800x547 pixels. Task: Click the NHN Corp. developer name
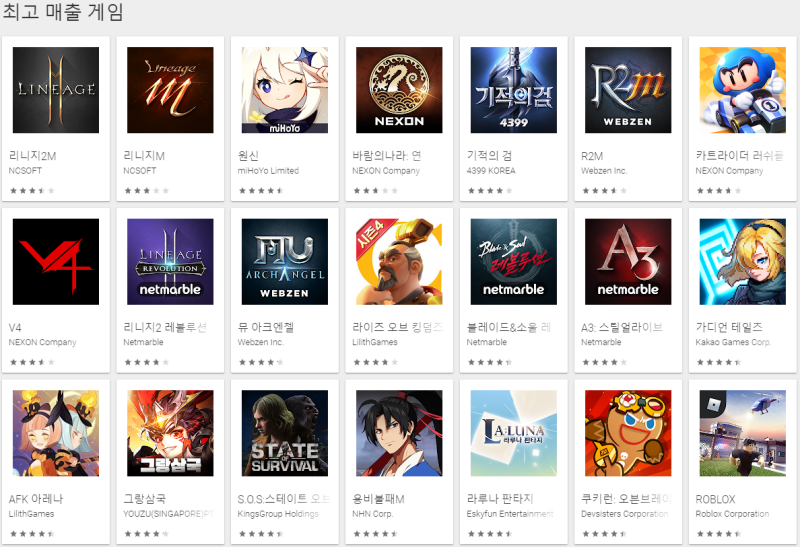coord(372,514)
